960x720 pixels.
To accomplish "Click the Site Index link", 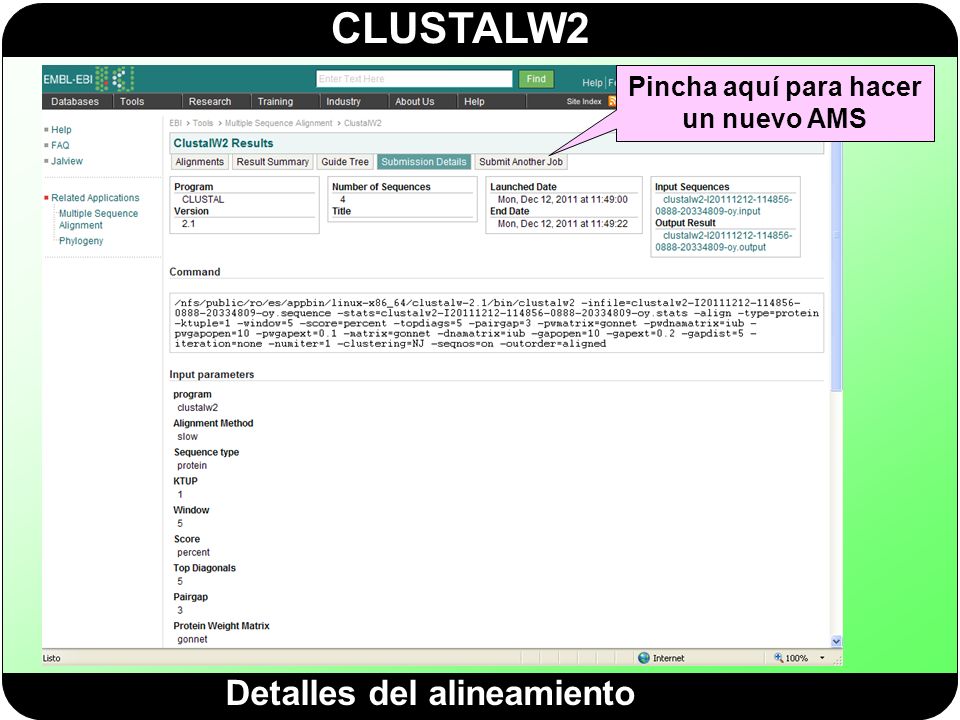I will 583,102.
